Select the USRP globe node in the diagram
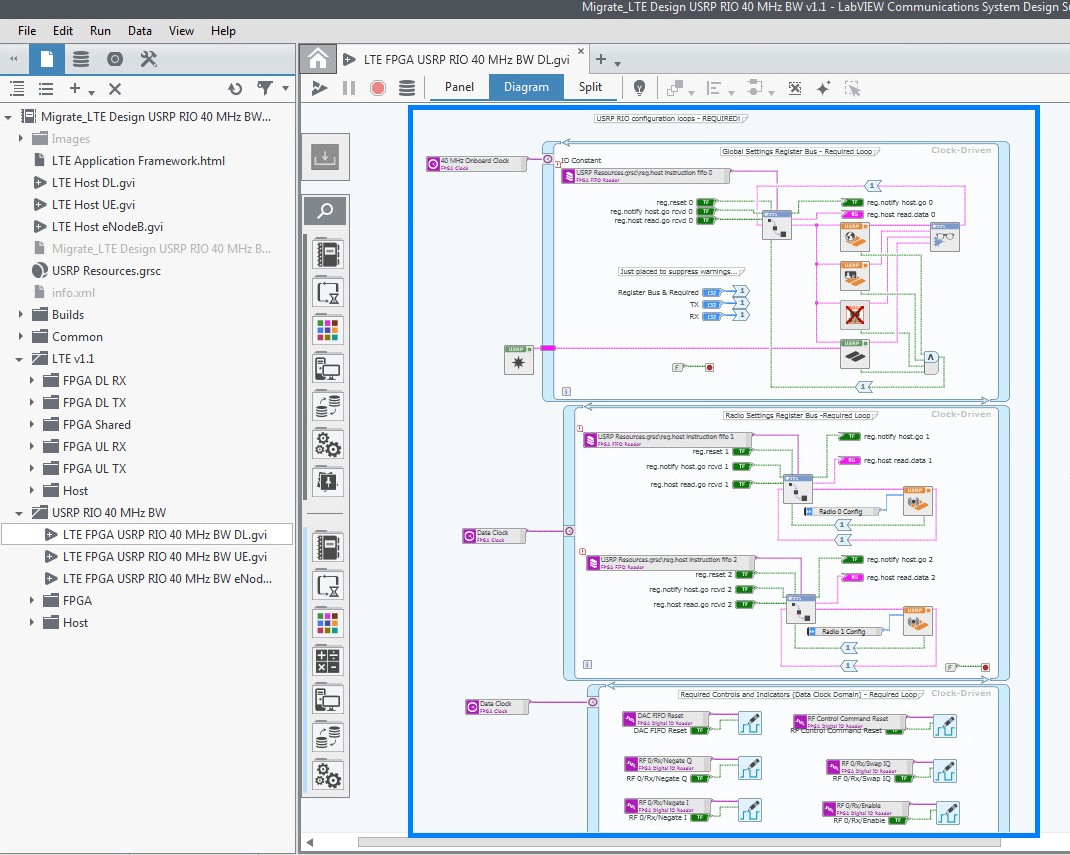 click(x=854, y=237)
